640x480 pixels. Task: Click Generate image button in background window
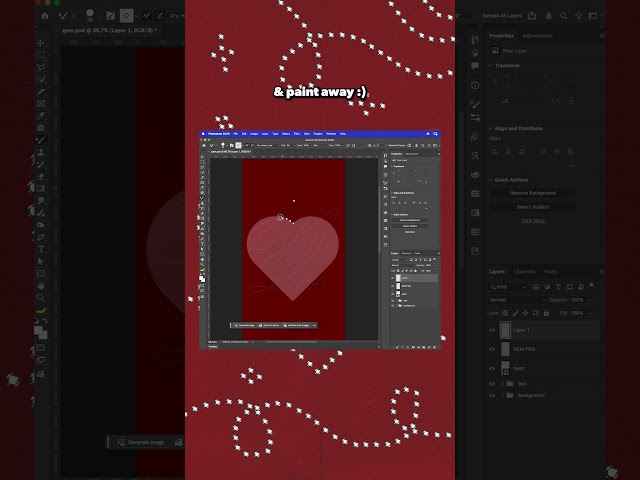[141, 442]
